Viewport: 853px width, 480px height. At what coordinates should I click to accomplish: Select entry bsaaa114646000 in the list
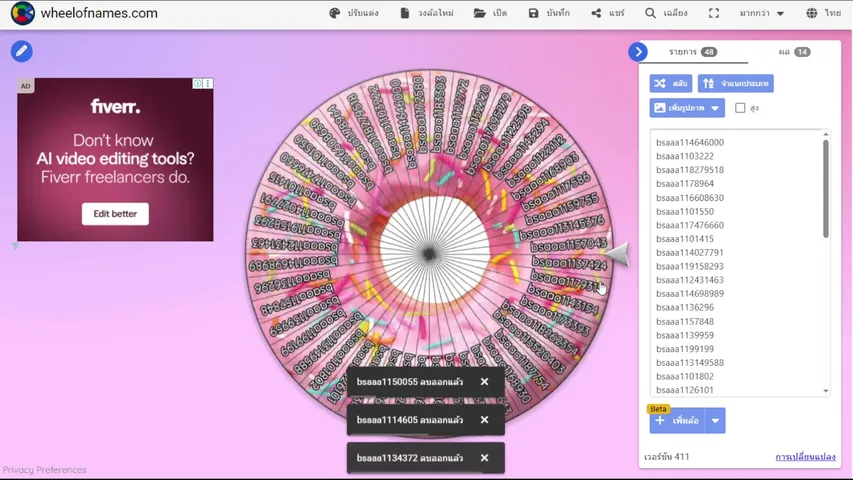click(690, 143)
